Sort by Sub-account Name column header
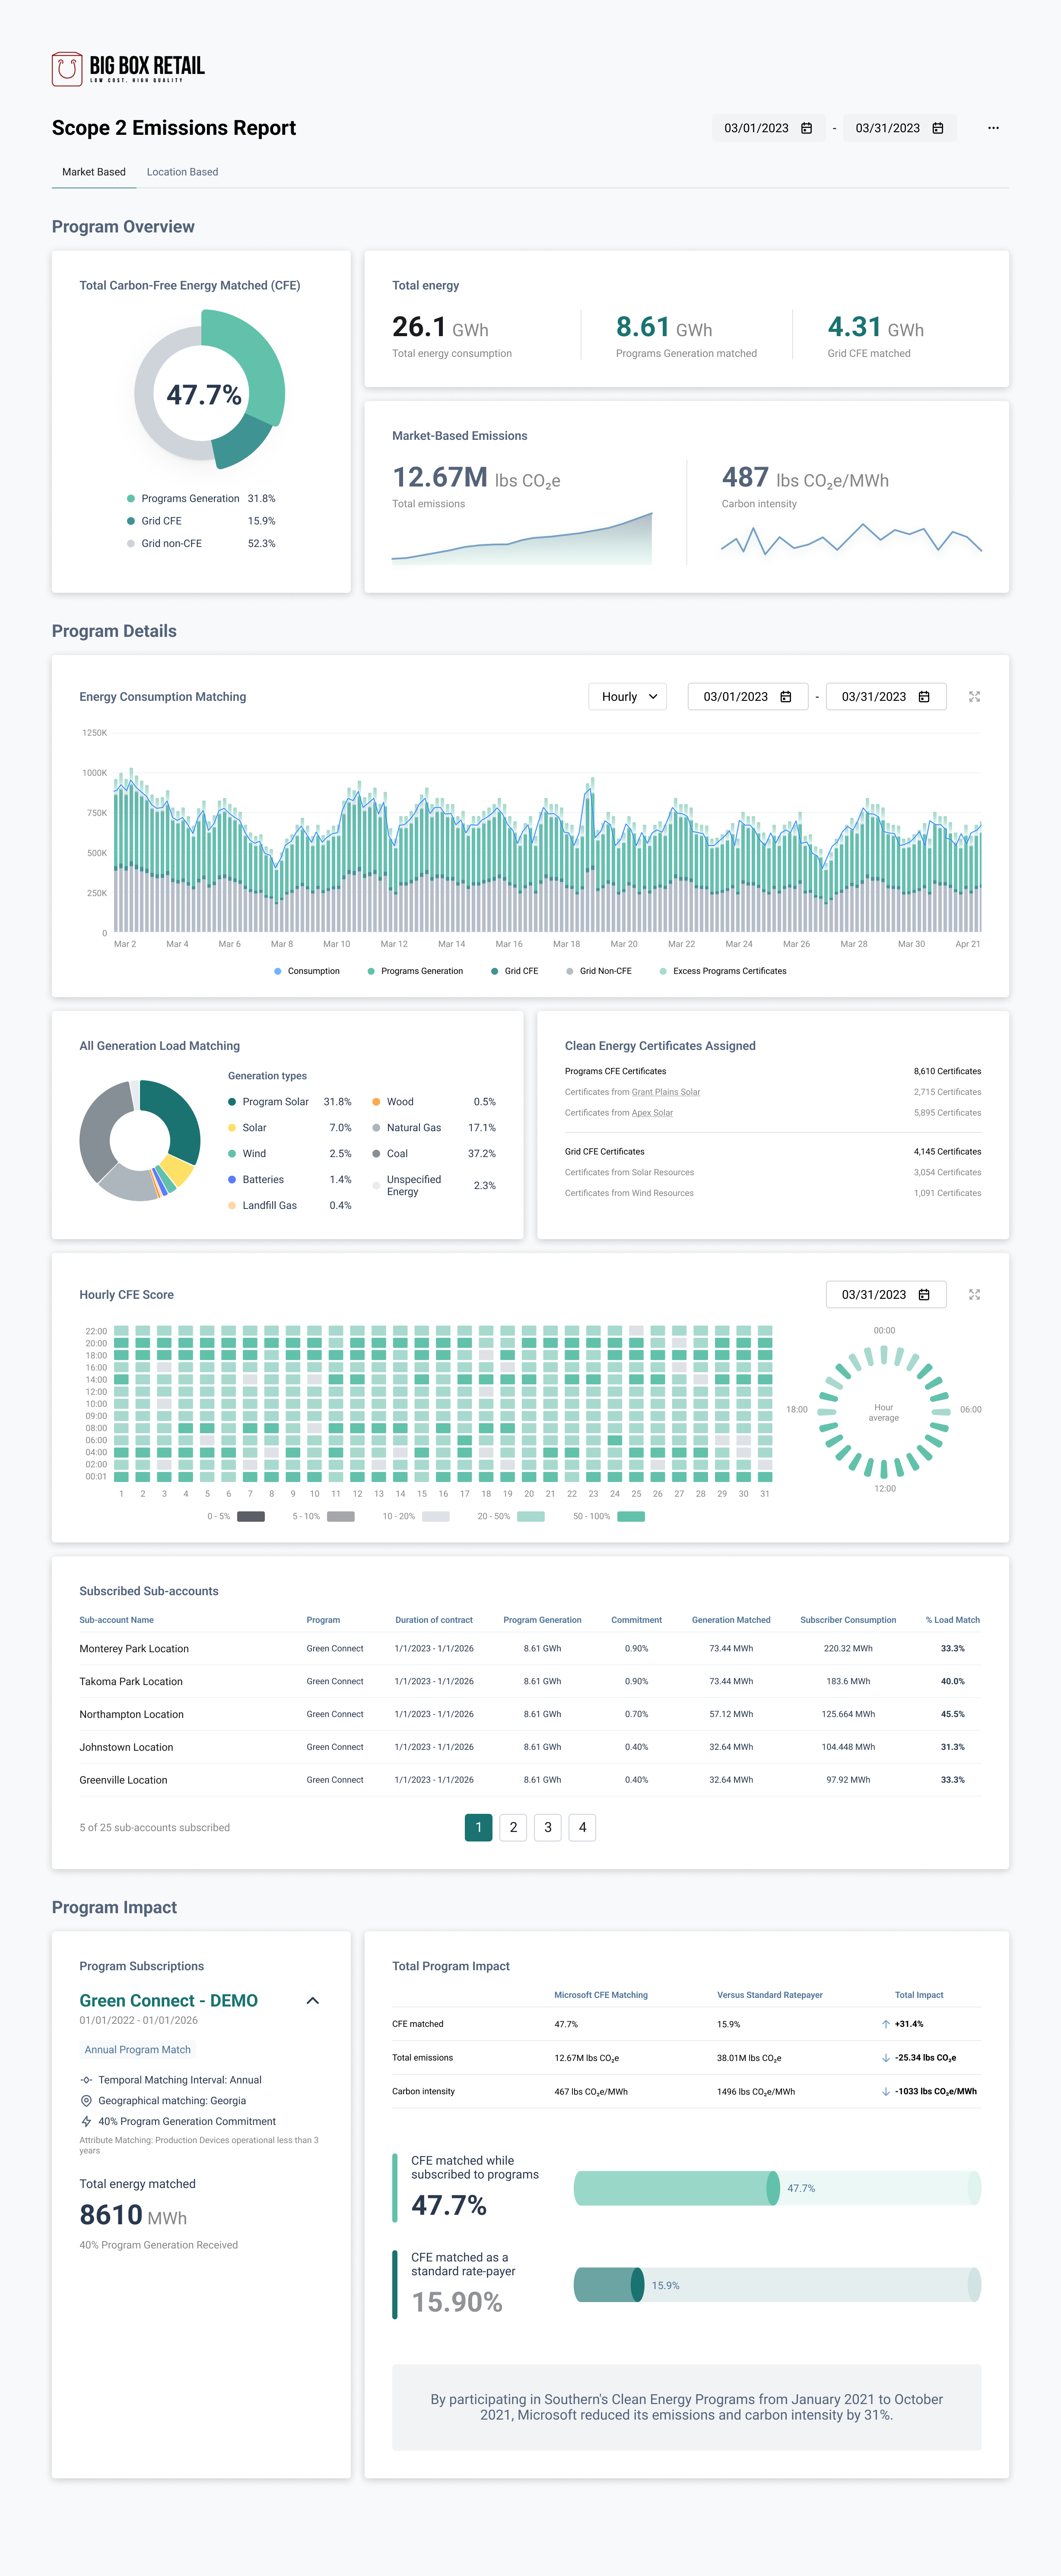The image size is (1061, 2576). 116,1620
